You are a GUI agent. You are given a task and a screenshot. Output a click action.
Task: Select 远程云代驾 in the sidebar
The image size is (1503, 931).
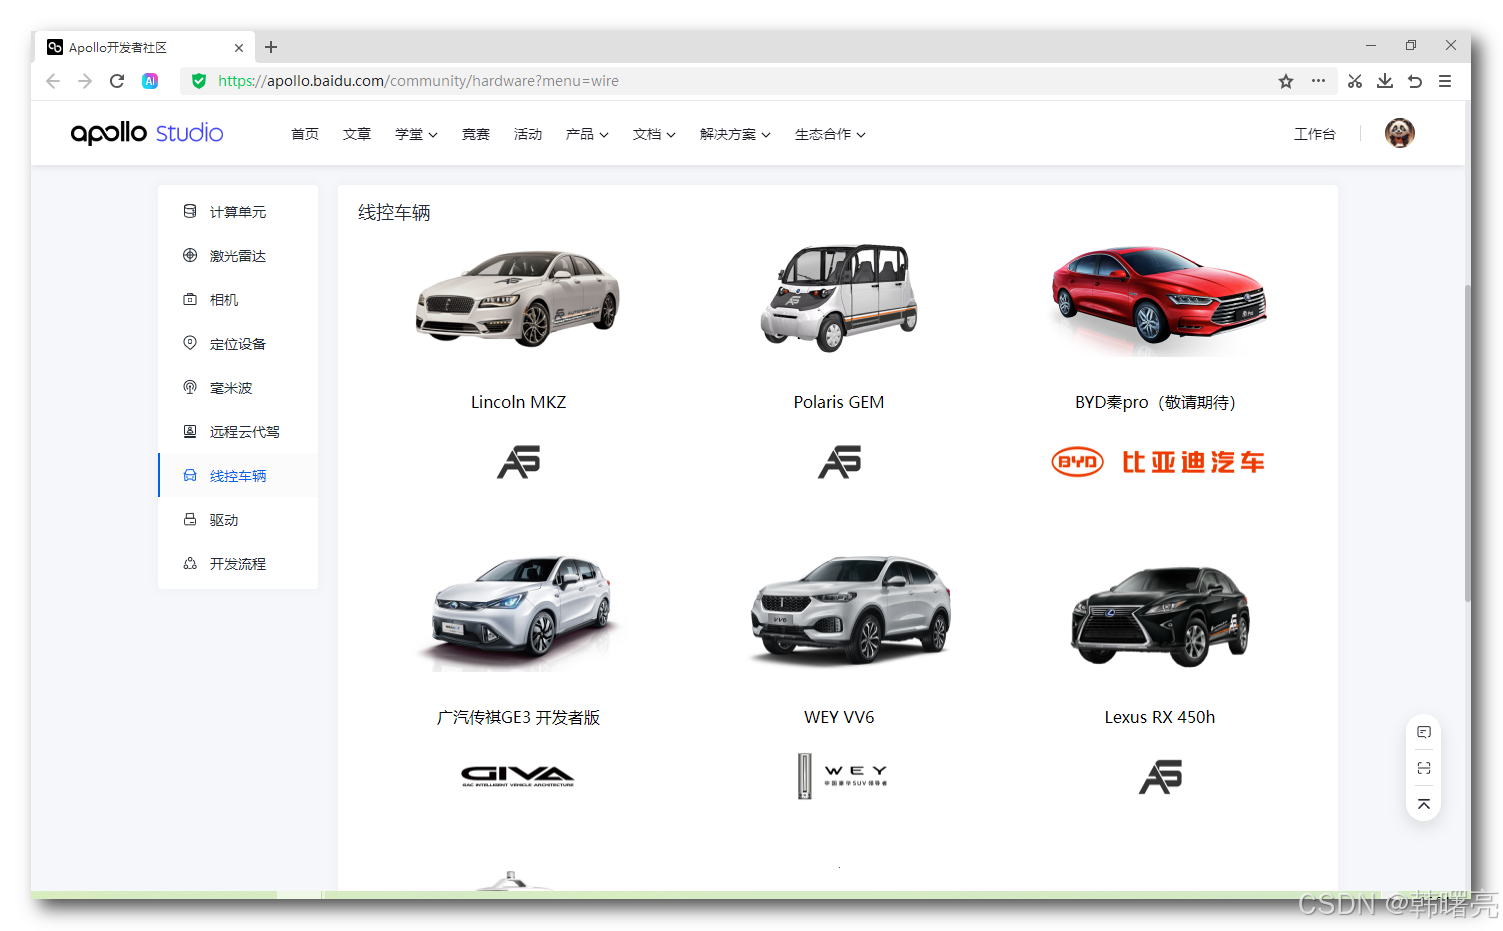(x=238, y=432)
